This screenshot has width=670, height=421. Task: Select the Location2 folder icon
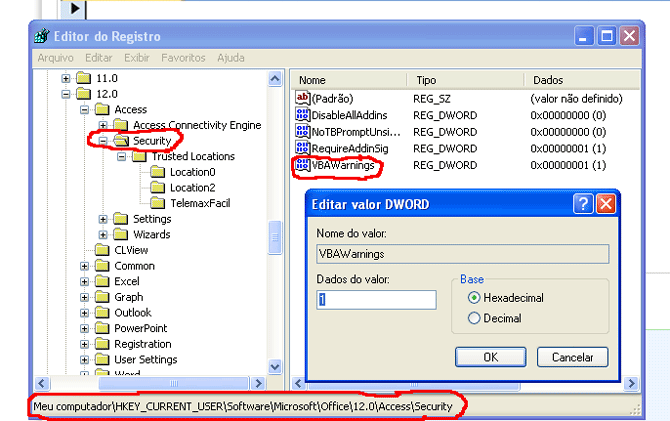pyautogui.click(x=158, y=188)
